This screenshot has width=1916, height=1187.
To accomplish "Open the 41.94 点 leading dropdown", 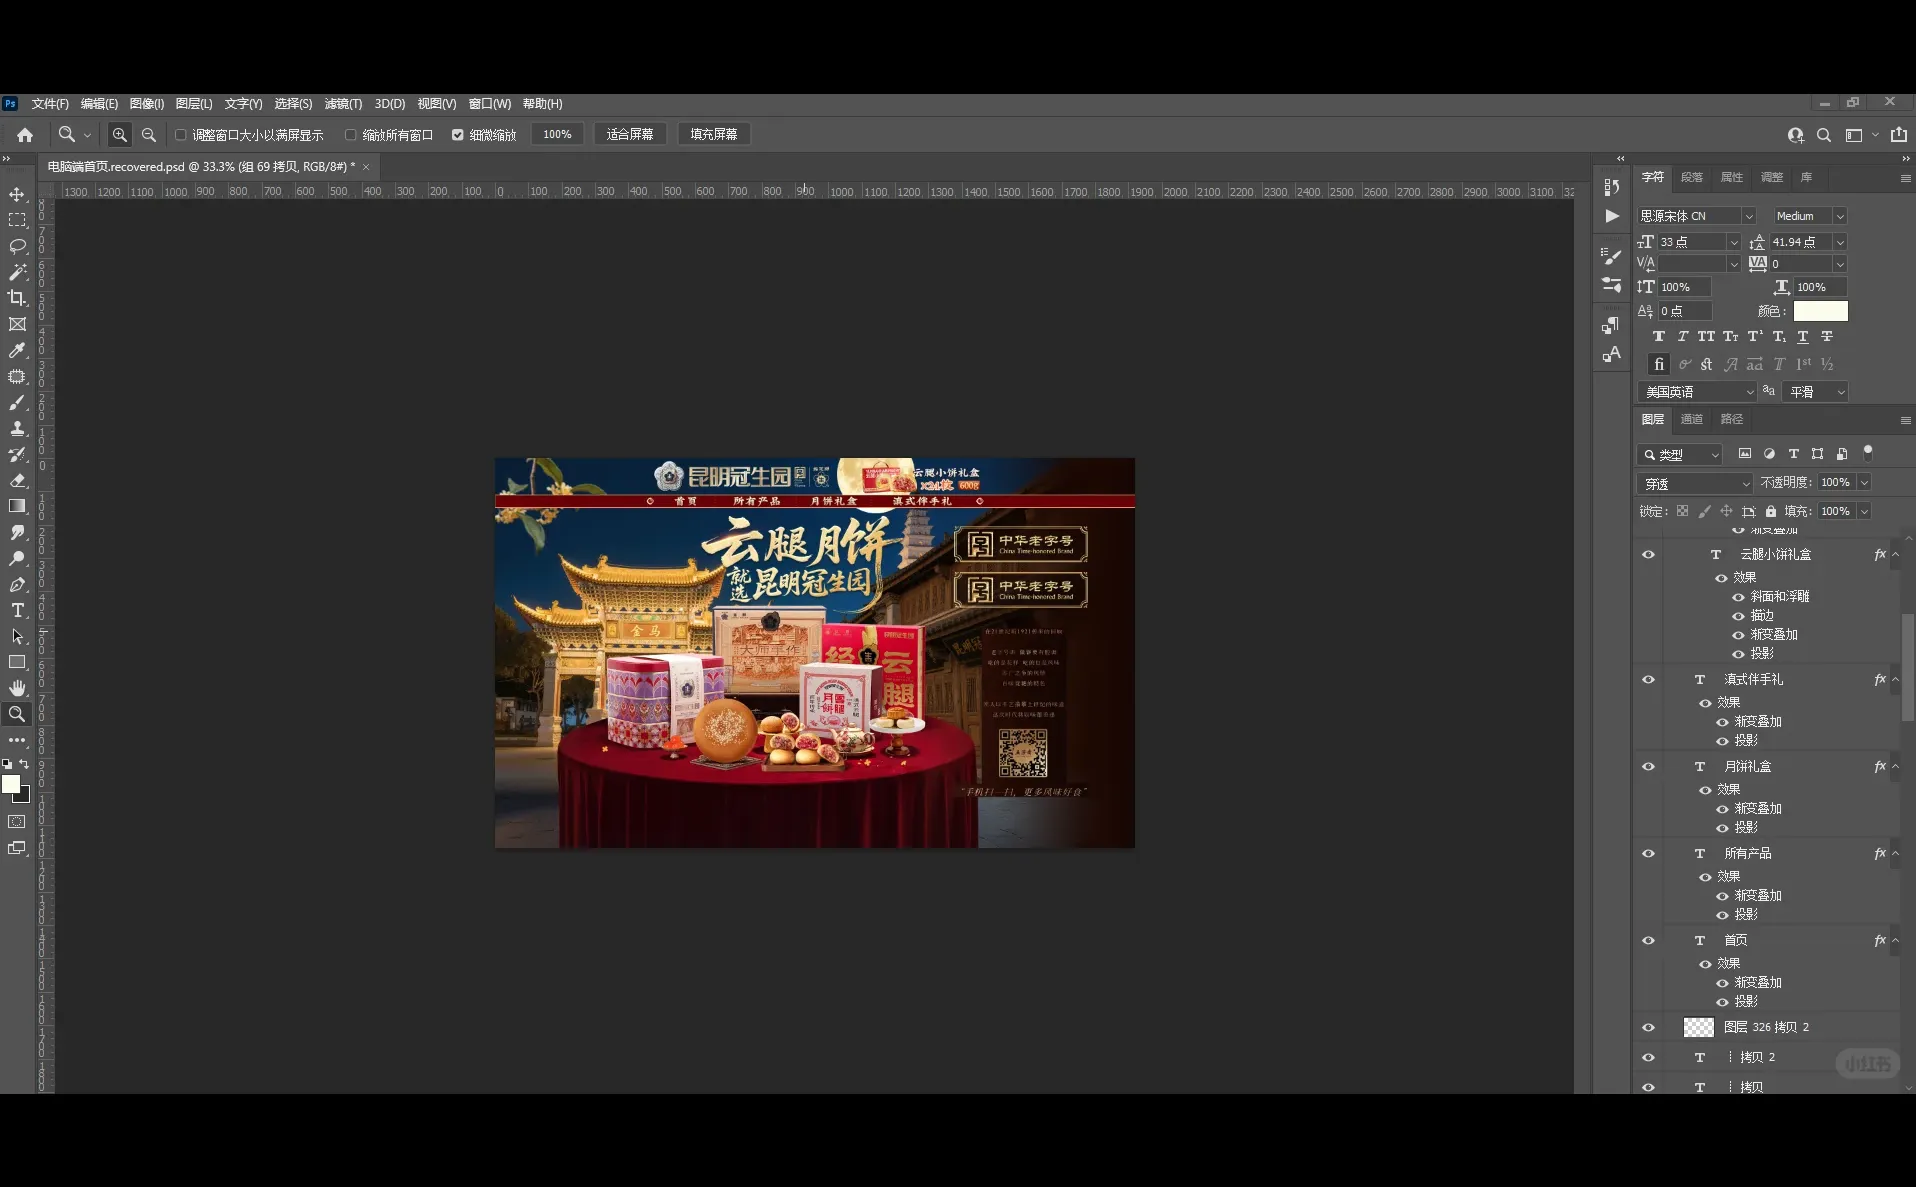I will click(1839, 242).
